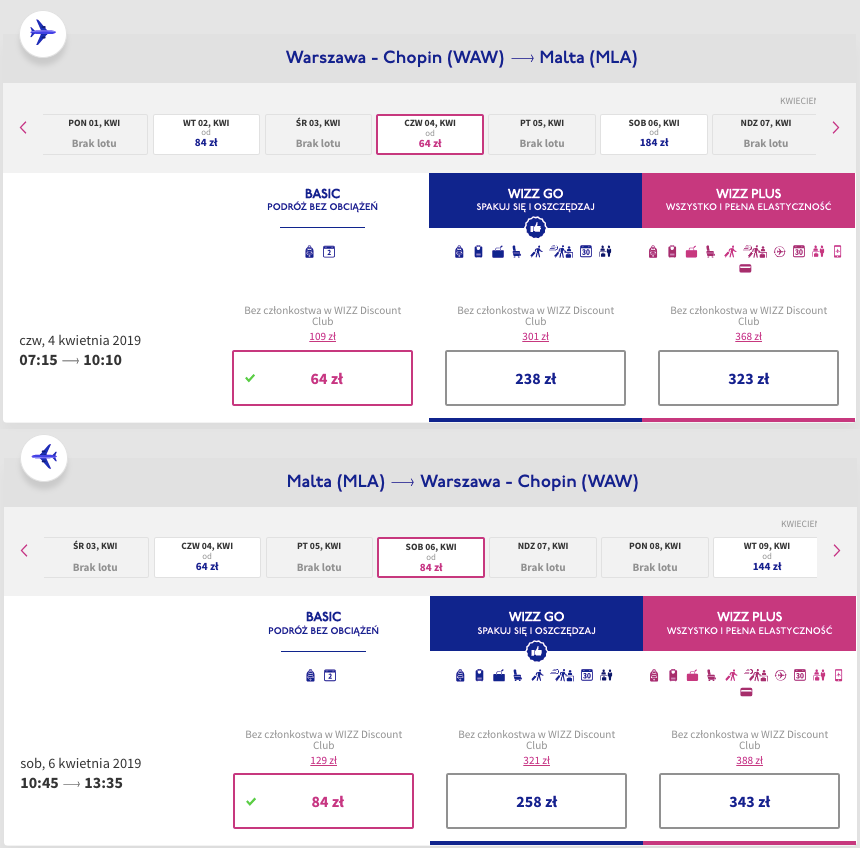
Task: Click outbound BASIC column header
Action: [x=322, y=200]
